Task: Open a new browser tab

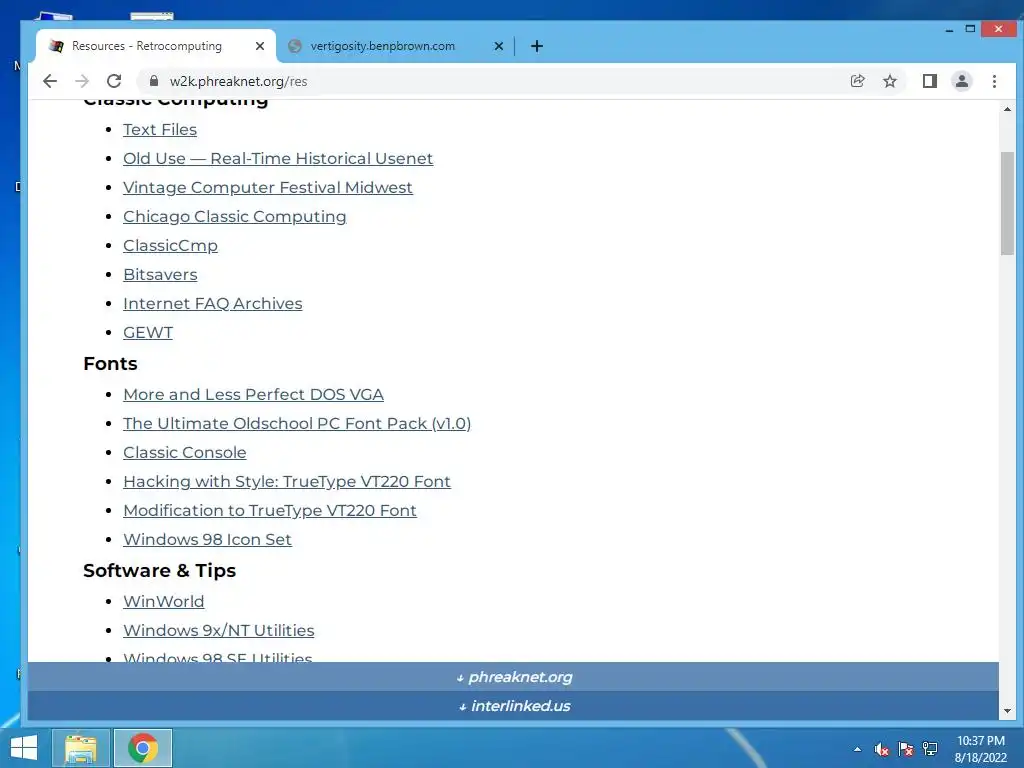Action: click(x=537, y=46)
